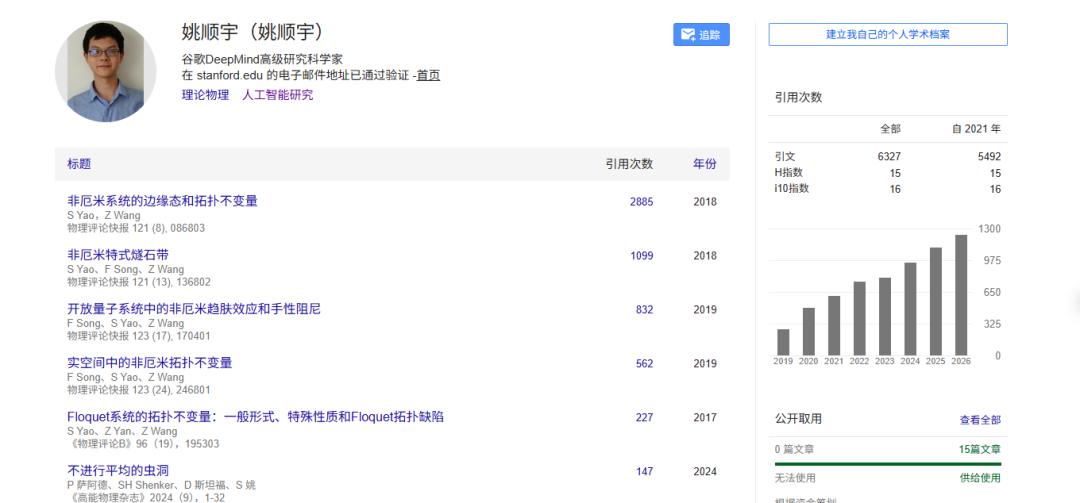
Task: View the 1099 citations list
Action: point(641,256)
